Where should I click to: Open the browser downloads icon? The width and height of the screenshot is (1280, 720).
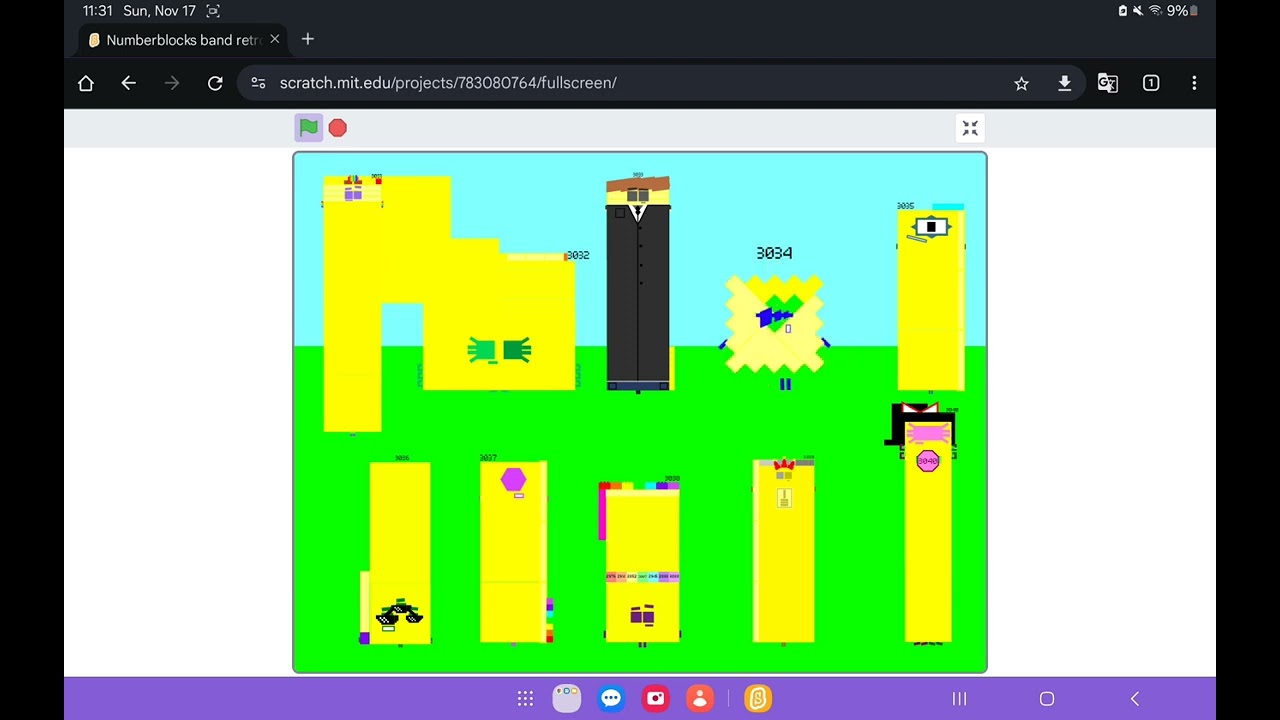pos(1065,83)
